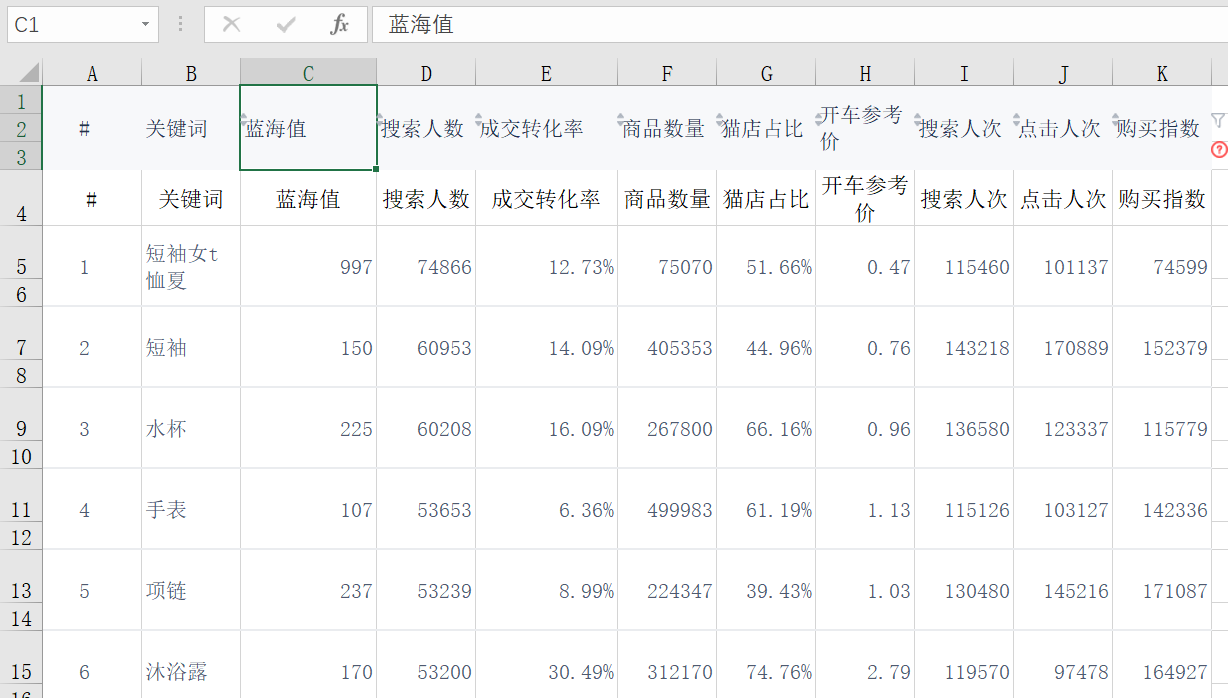
Task: Select all cells using the corner select-all button
Action: click(x=28, y=71)
